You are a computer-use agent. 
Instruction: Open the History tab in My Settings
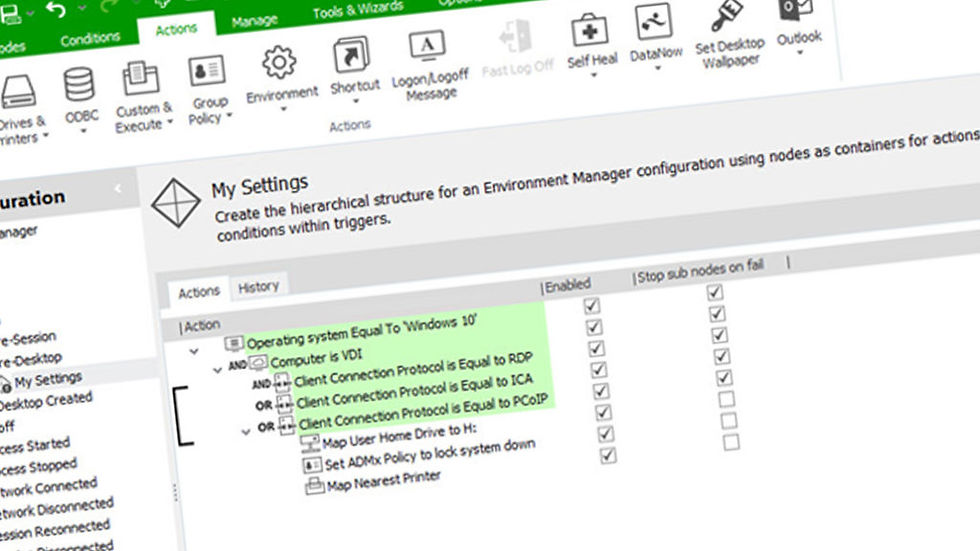[258, 287]
